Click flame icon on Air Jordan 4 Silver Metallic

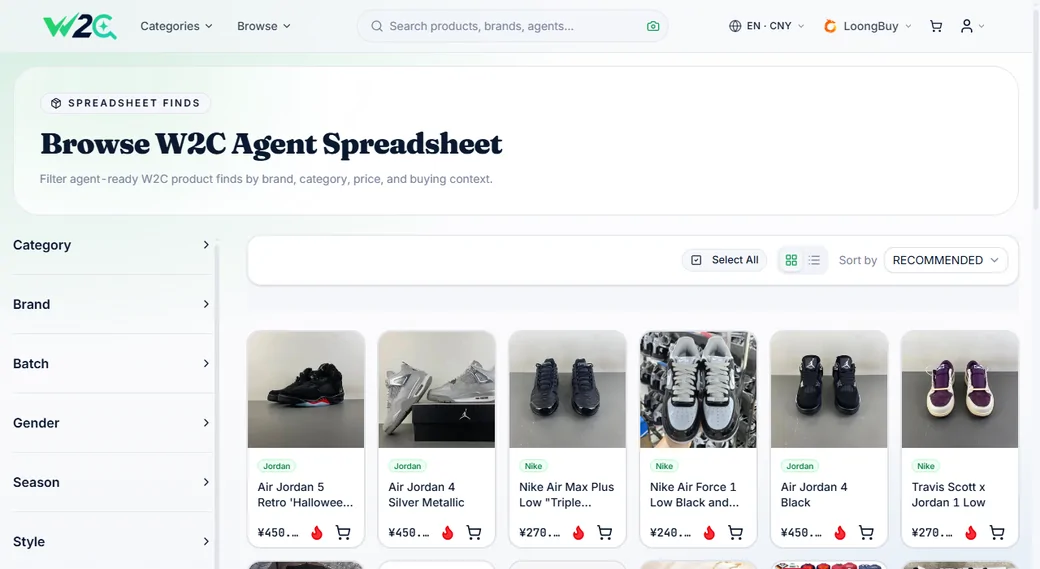point(448,533)
